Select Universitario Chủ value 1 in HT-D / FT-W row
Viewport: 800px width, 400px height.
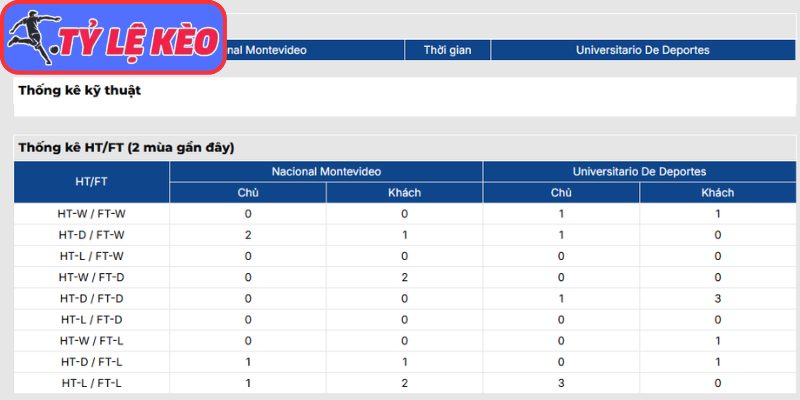561,235
